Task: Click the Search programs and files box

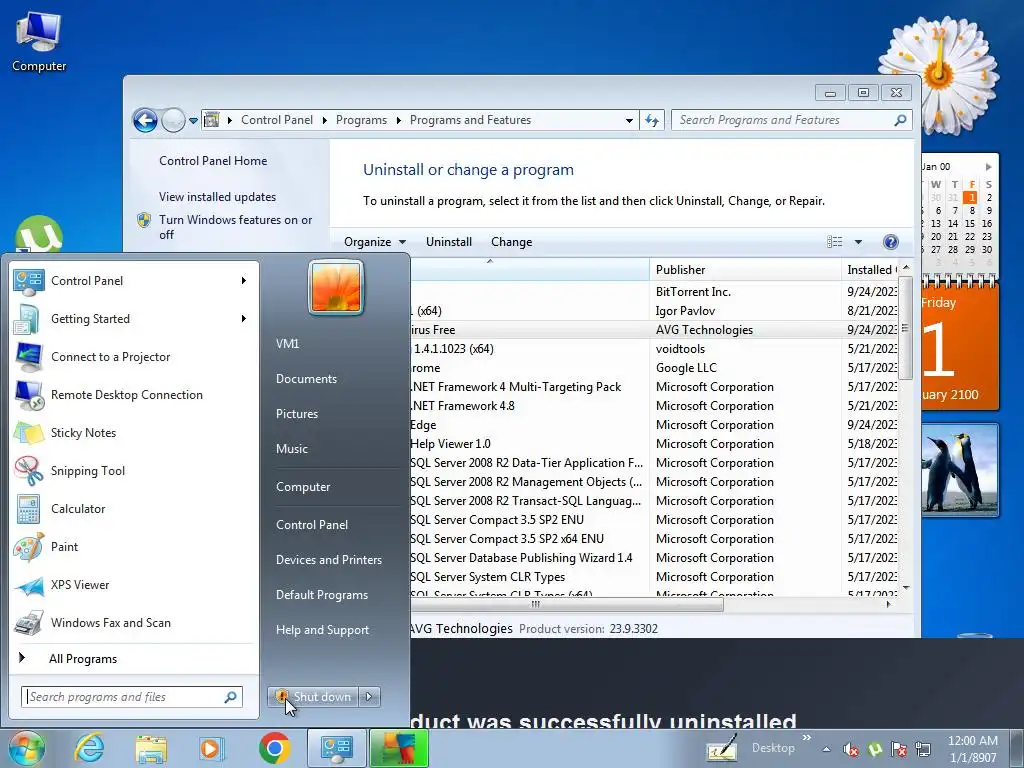Action: click(x=132, y=697)
